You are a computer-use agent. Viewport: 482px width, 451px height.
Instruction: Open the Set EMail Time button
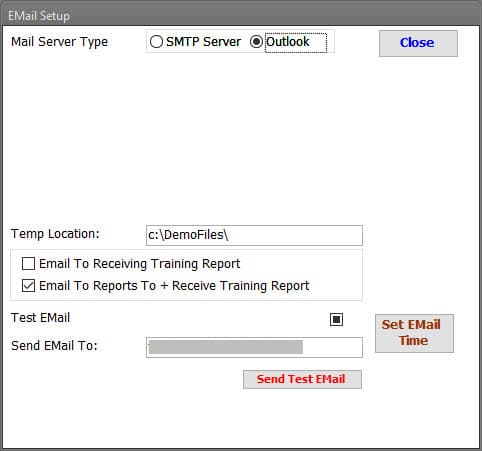pos(414,333)
